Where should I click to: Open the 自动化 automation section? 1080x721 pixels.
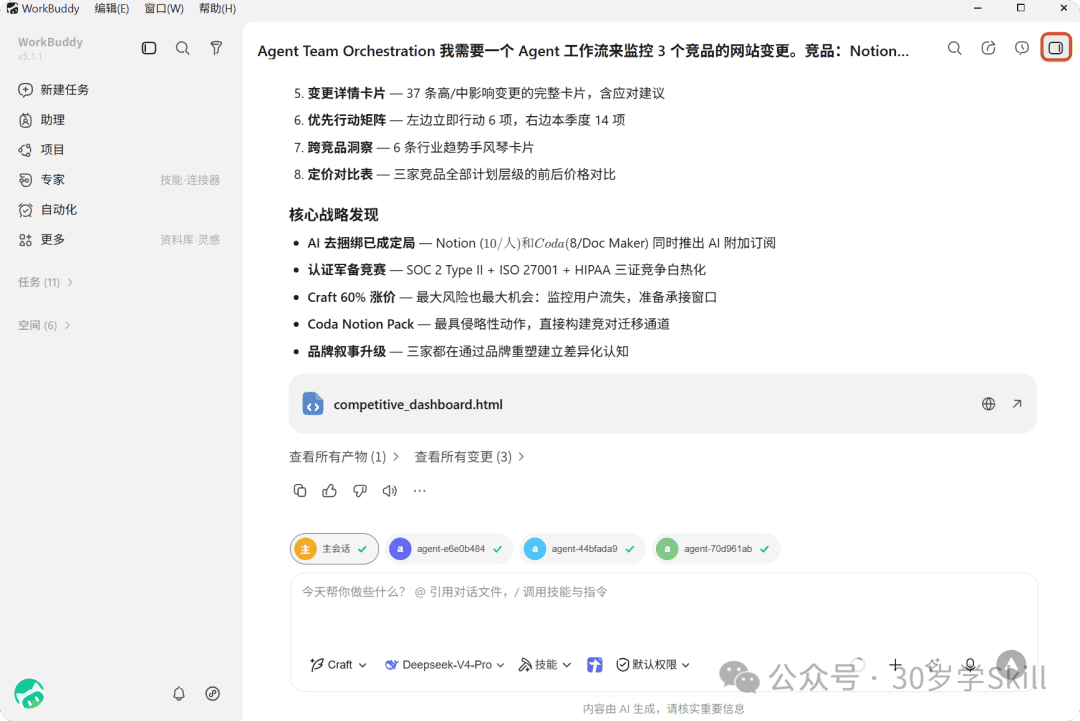[x=48, y=209]
